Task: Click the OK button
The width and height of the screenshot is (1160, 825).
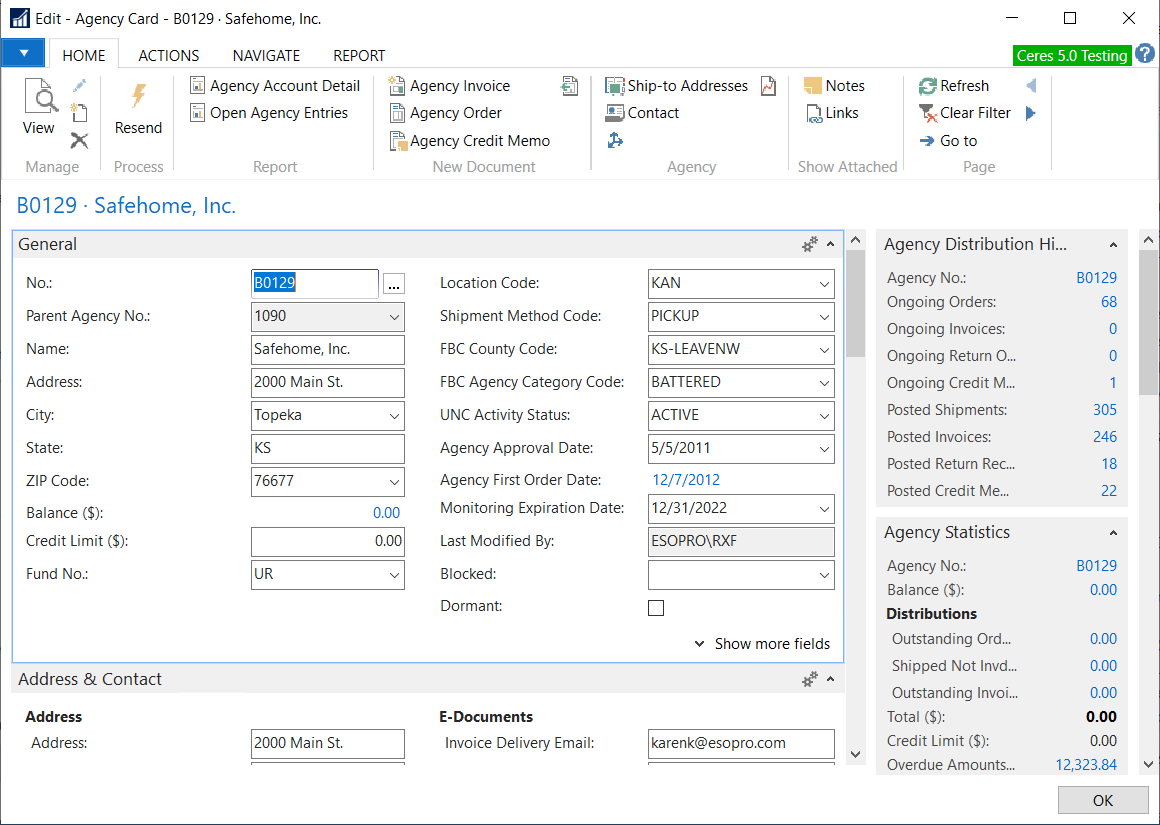Action: pyautogui.click(x=1102, y=800)
